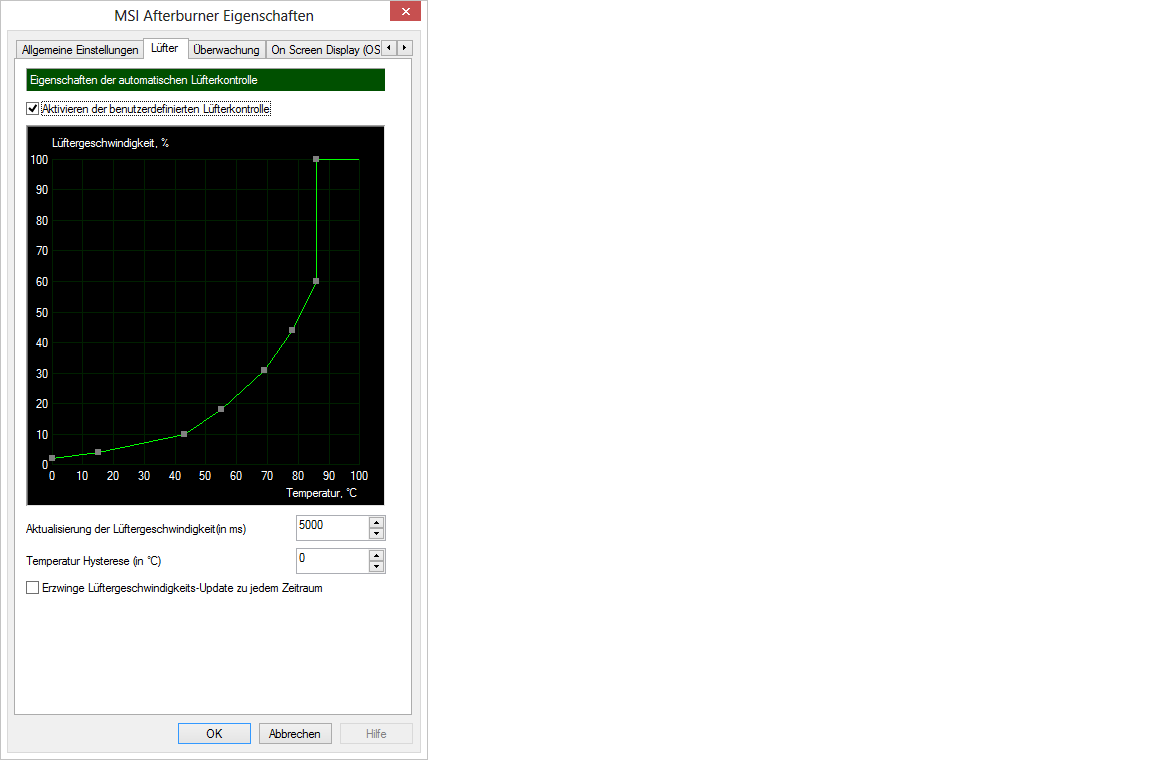Select fan curve point near 78°C

292,330
